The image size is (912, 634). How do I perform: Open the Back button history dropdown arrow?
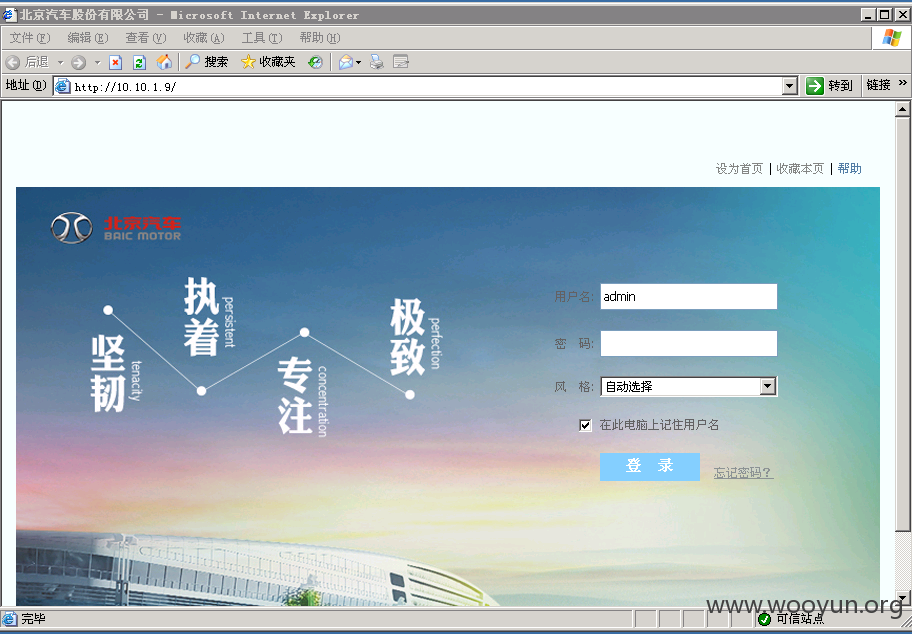[60, 62]
